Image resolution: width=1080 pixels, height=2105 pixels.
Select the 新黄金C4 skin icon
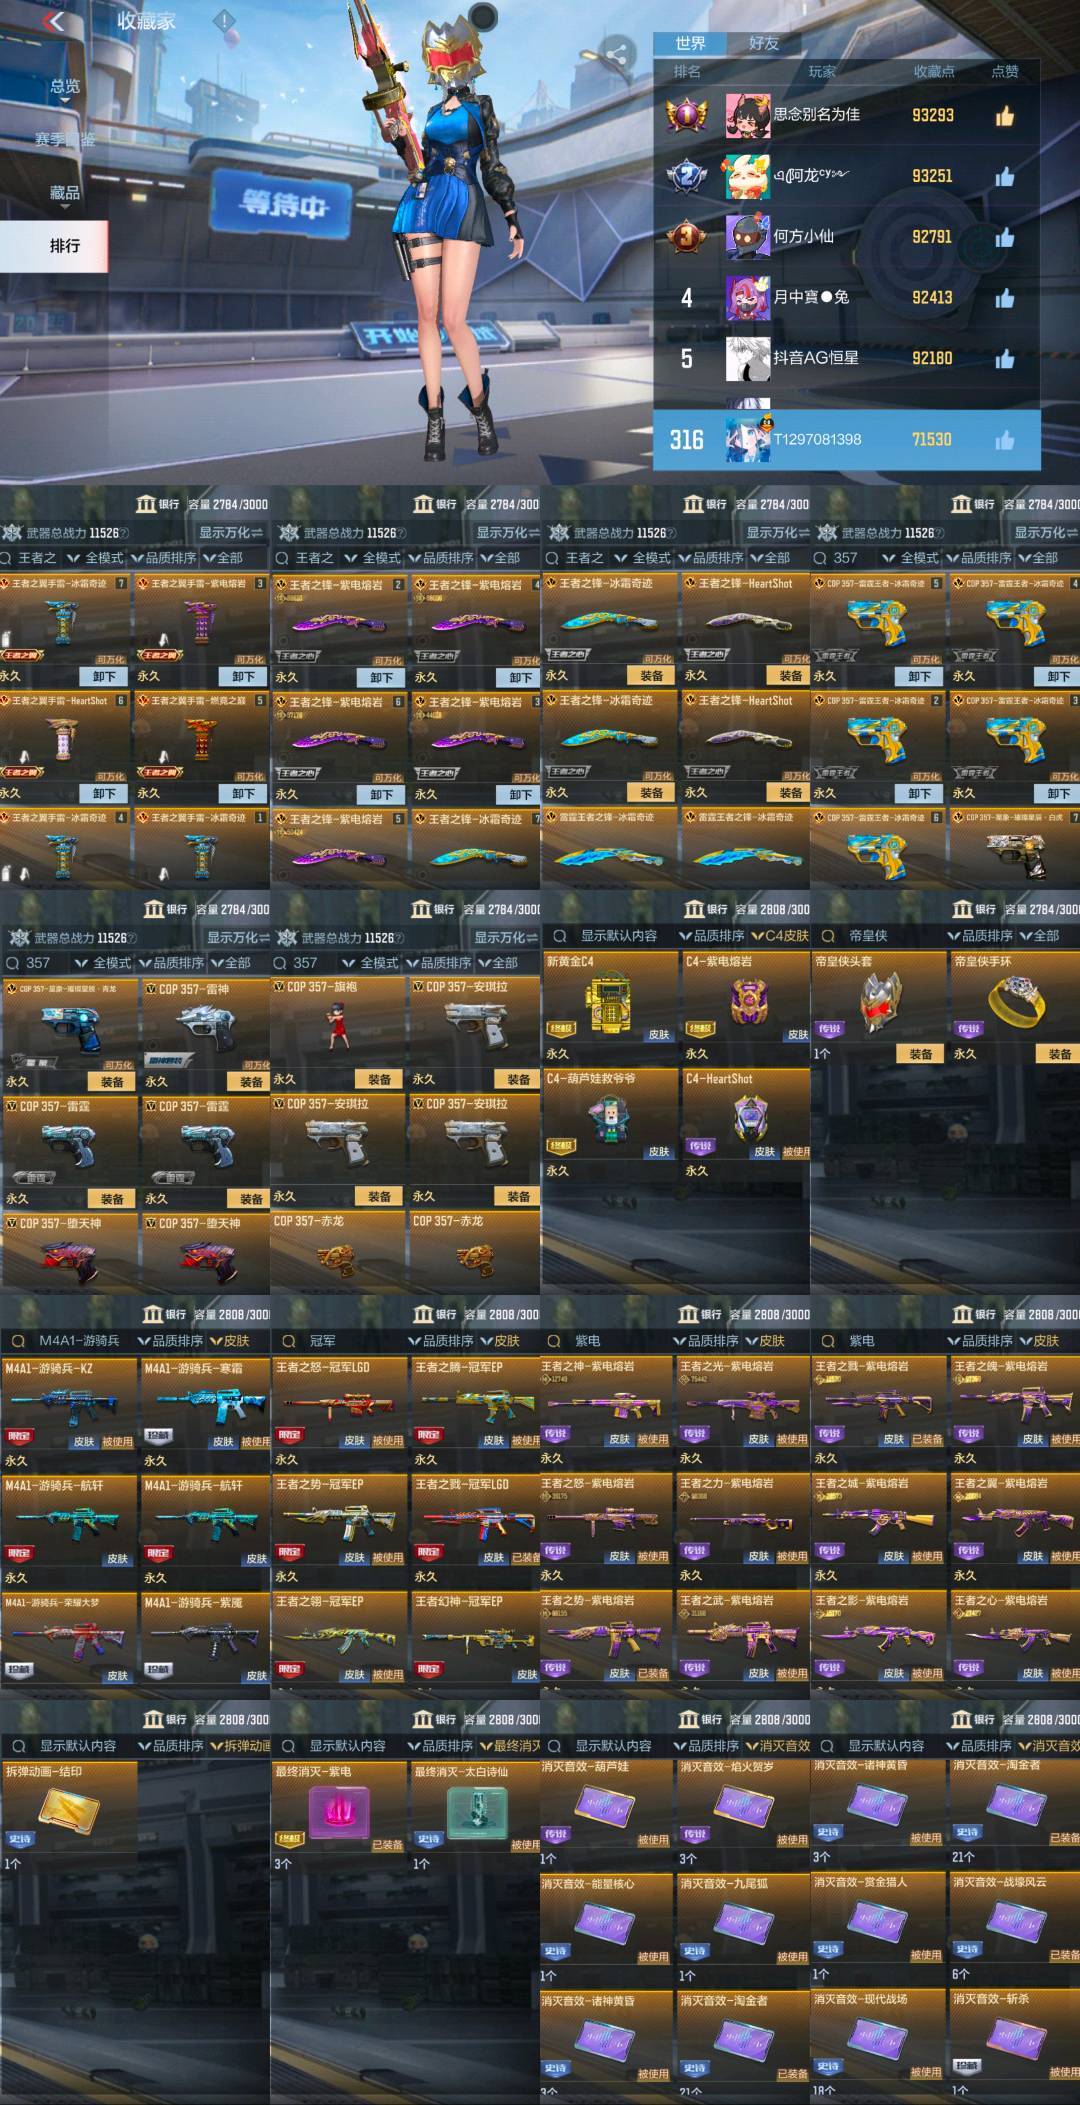tap(608, 1003)
